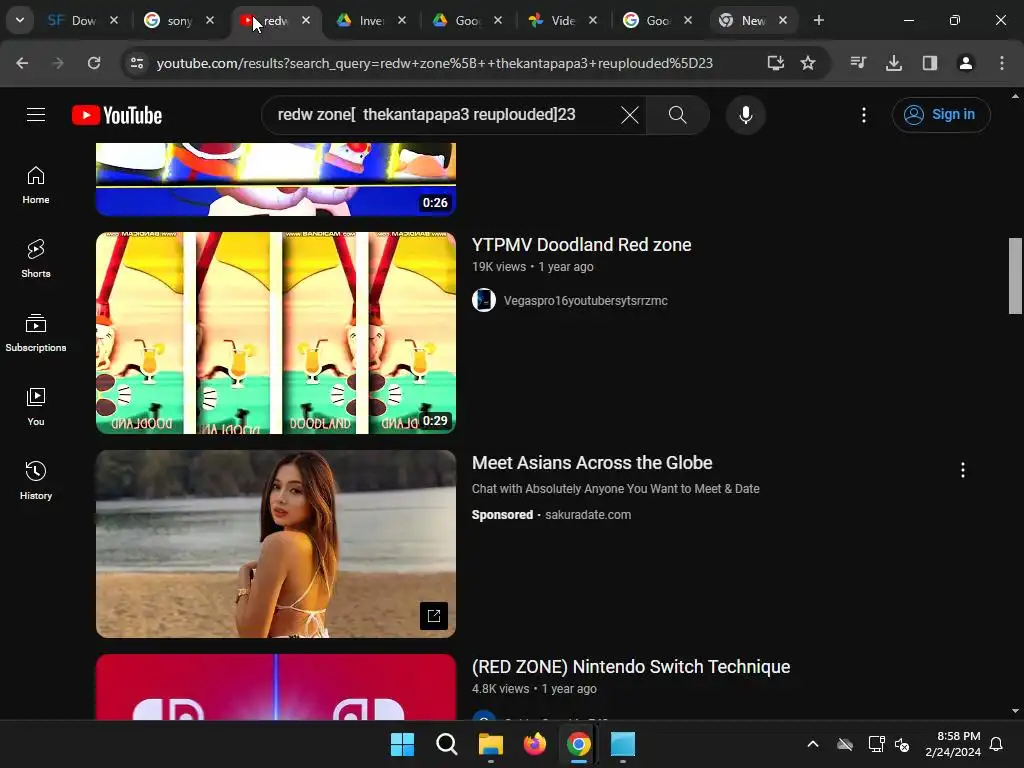1024x768 pixels.
Task: Open media controls icon in toolbar
Action: click(x=858, y=63)
